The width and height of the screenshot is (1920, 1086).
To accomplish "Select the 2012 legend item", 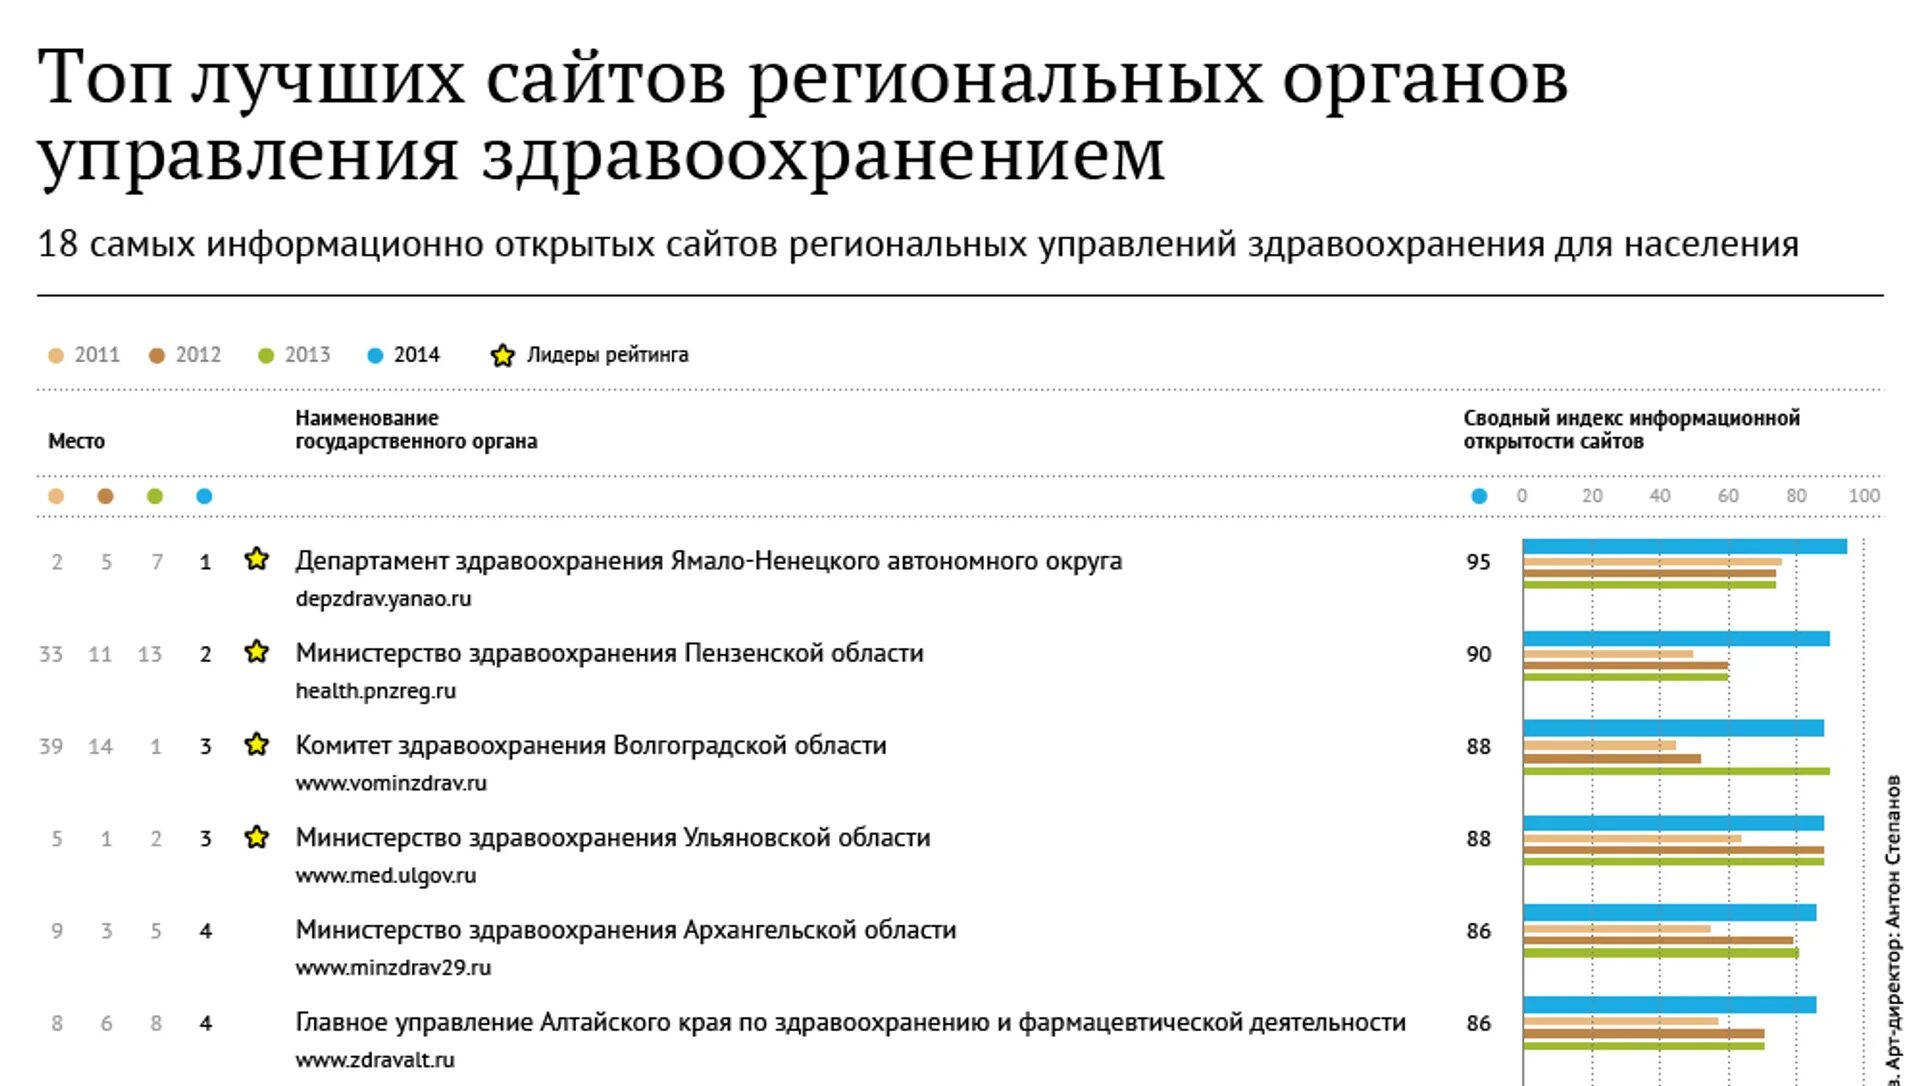I will 185,355.
